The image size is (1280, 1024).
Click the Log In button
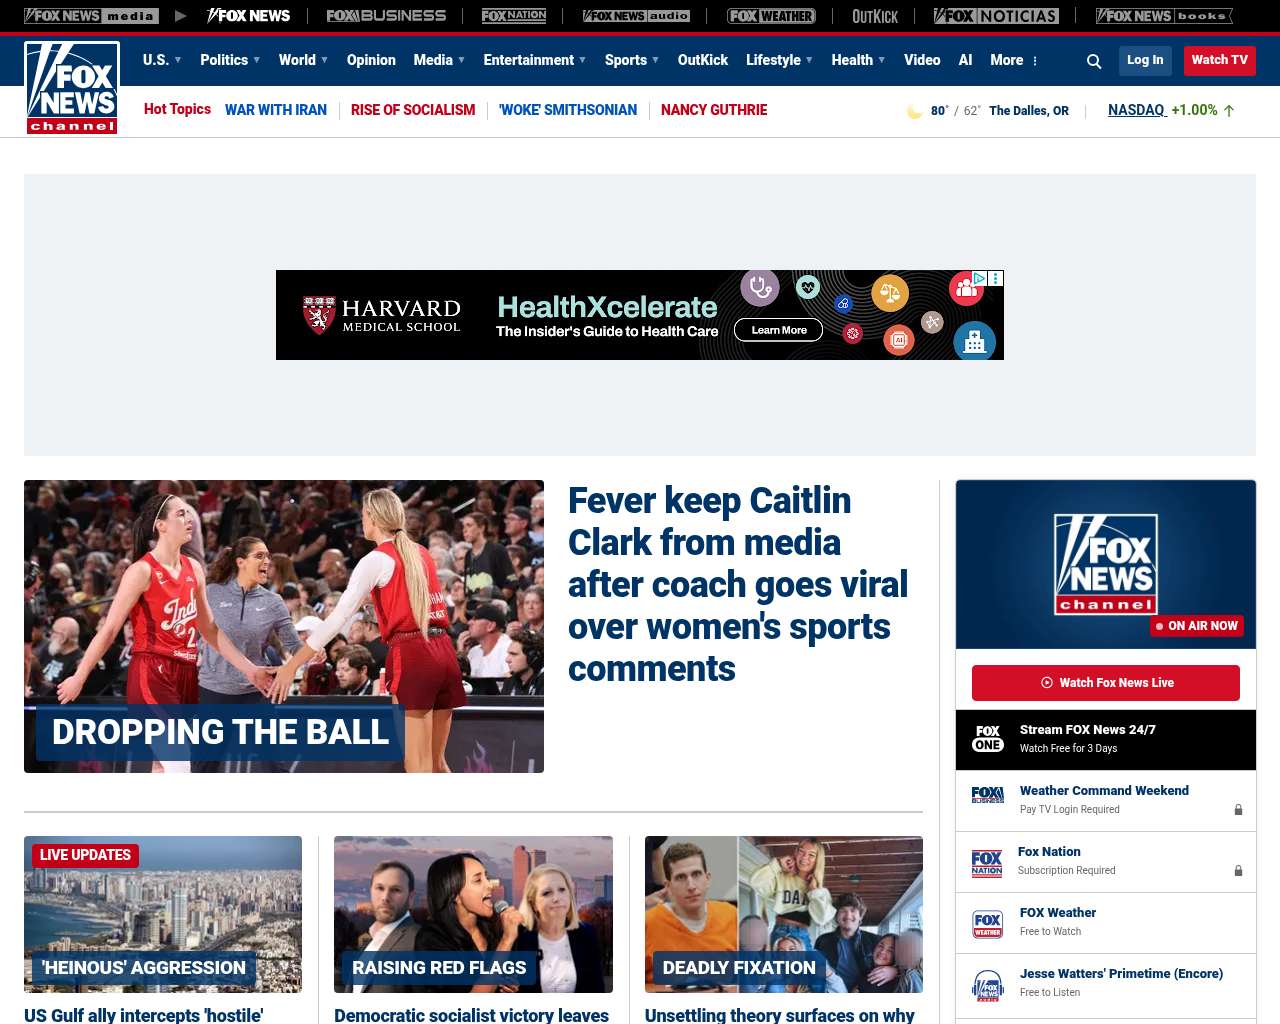pyautogui.click(x=1145, y=60)
